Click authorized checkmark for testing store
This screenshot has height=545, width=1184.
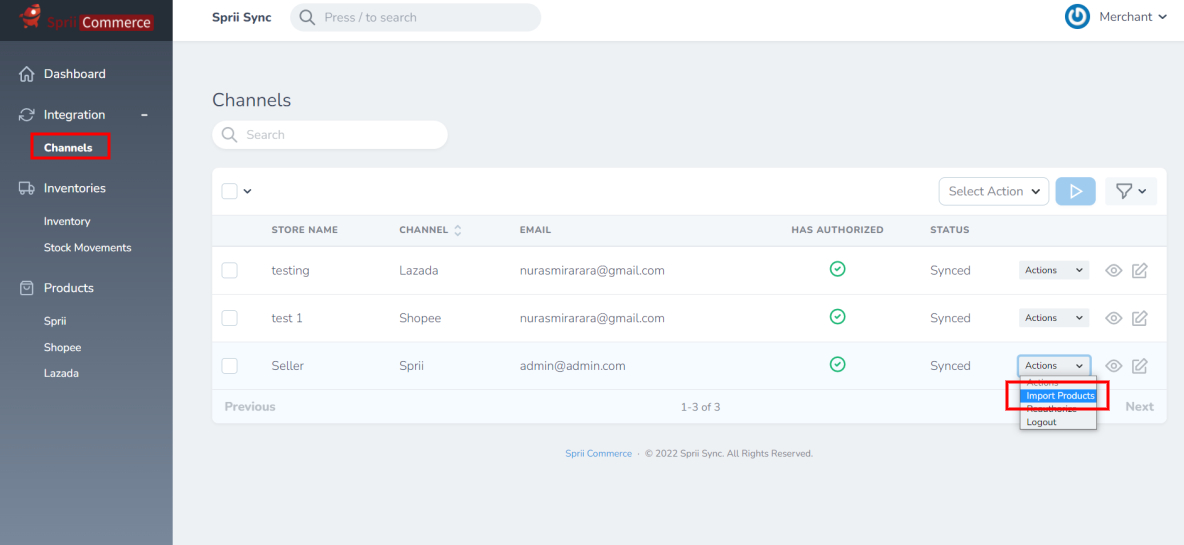coord(837,269)
